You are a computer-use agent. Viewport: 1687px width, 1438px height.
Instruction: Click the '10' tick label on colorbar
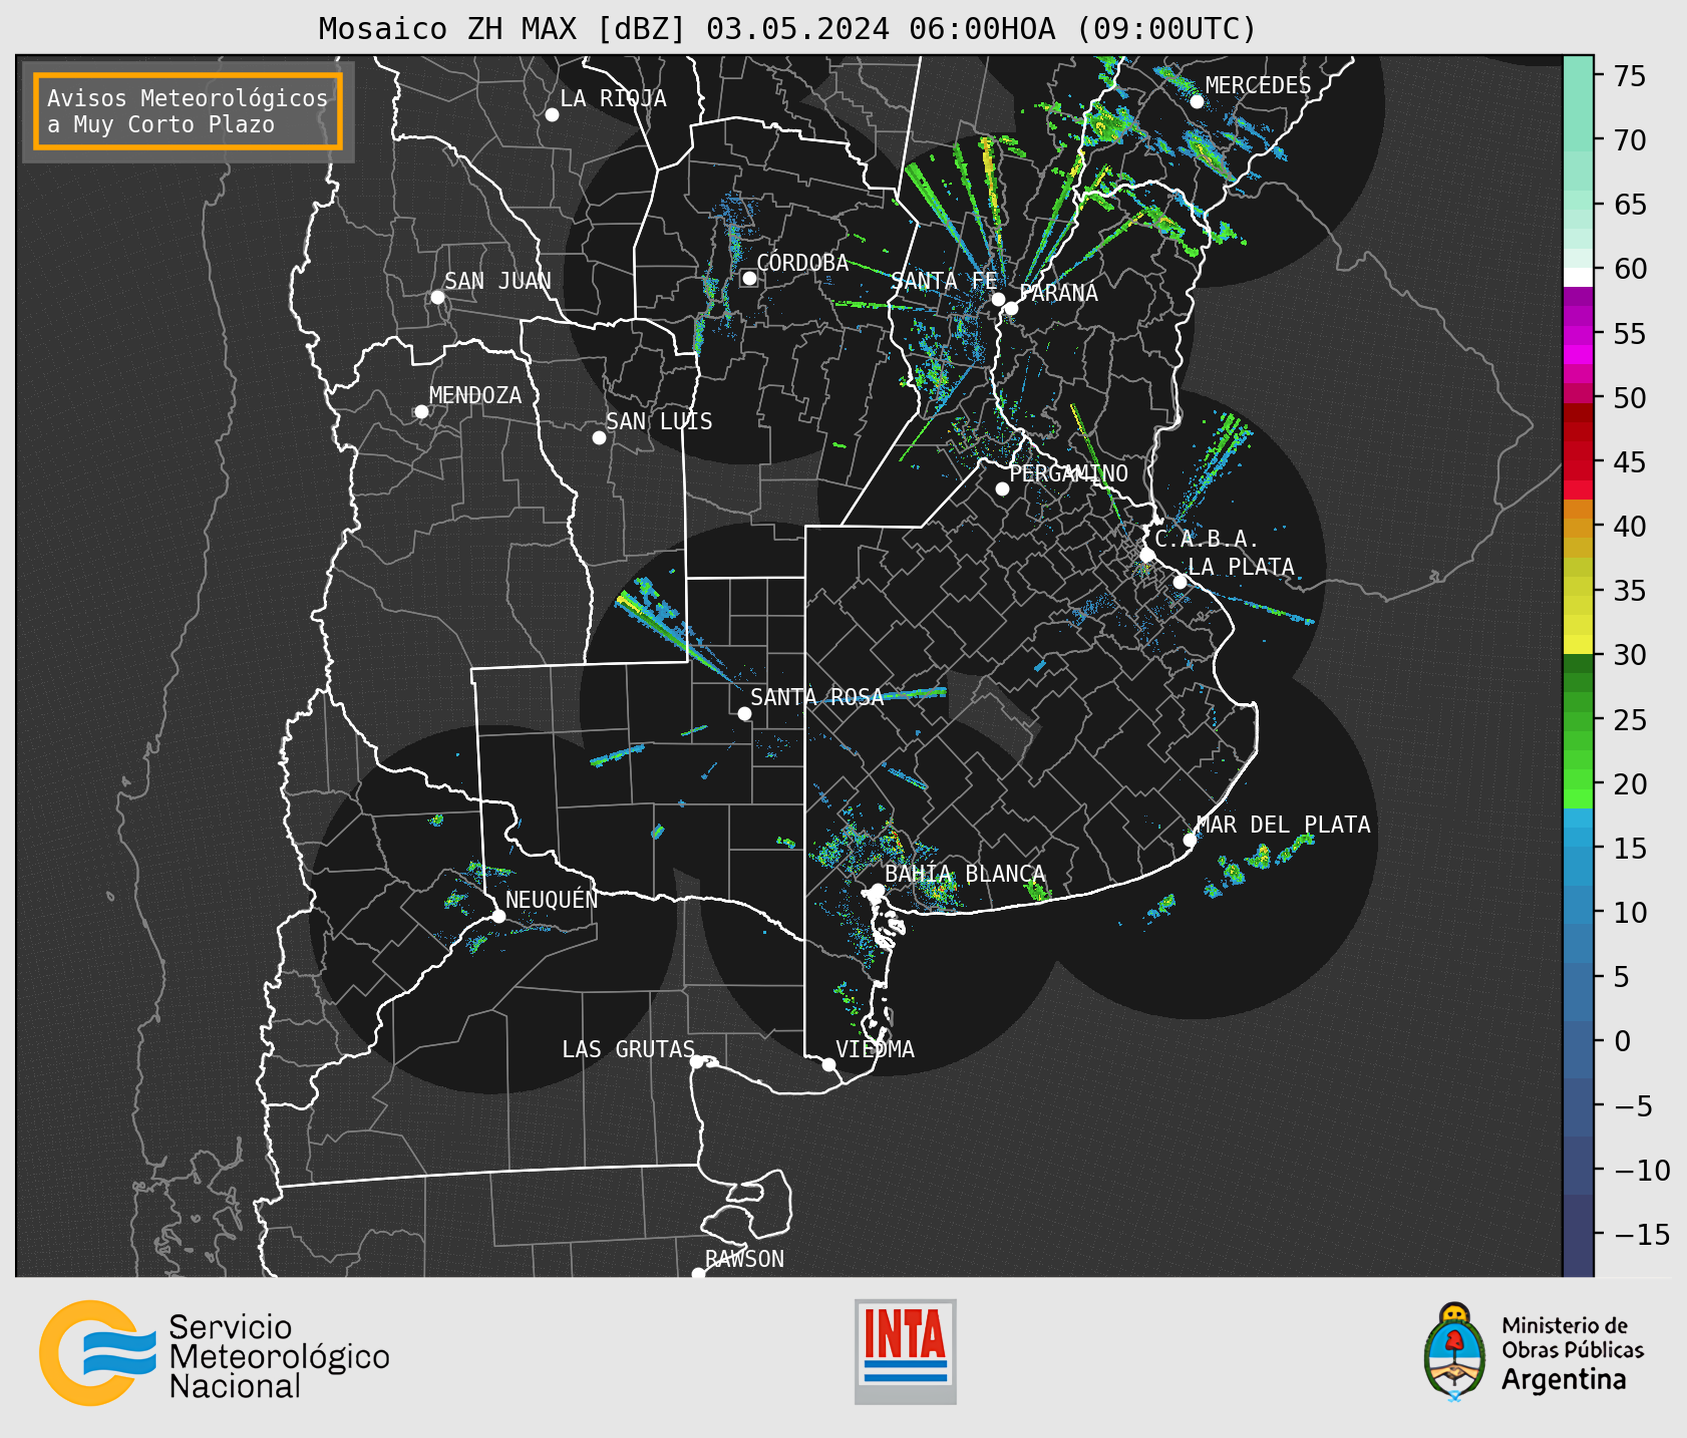click(x=1630, y=913)
